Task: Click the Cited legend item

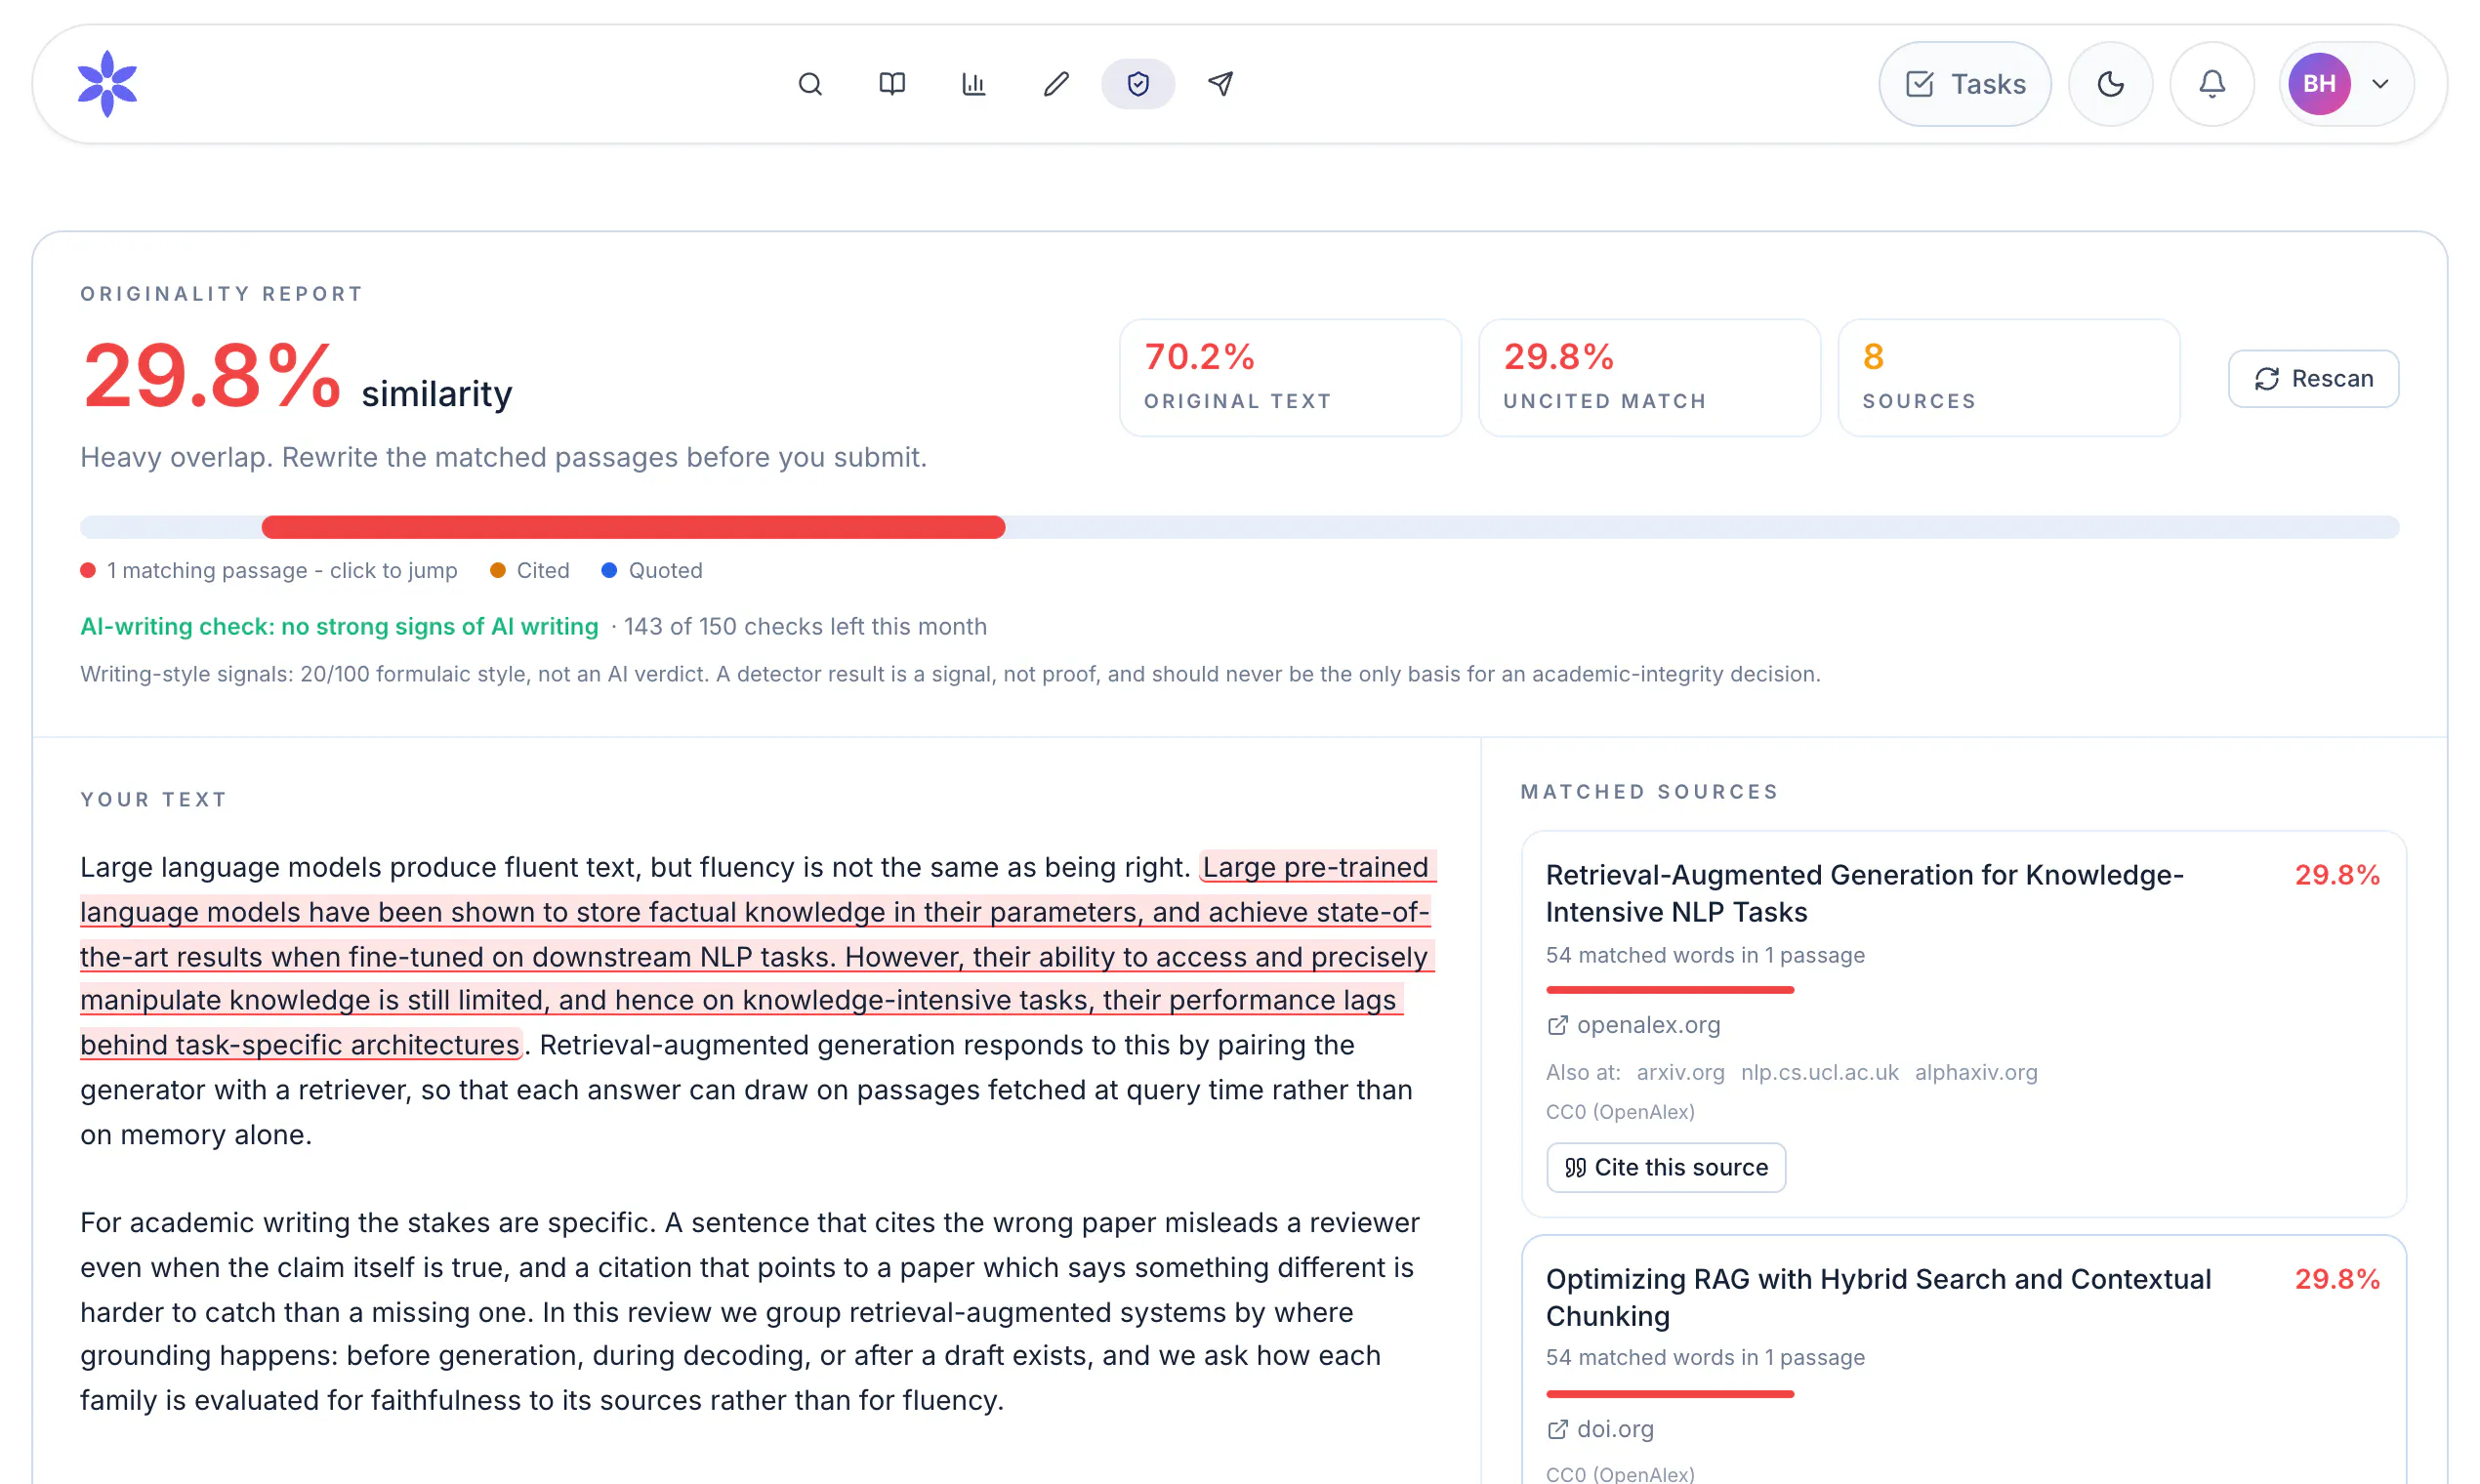Action: point(530,570)
